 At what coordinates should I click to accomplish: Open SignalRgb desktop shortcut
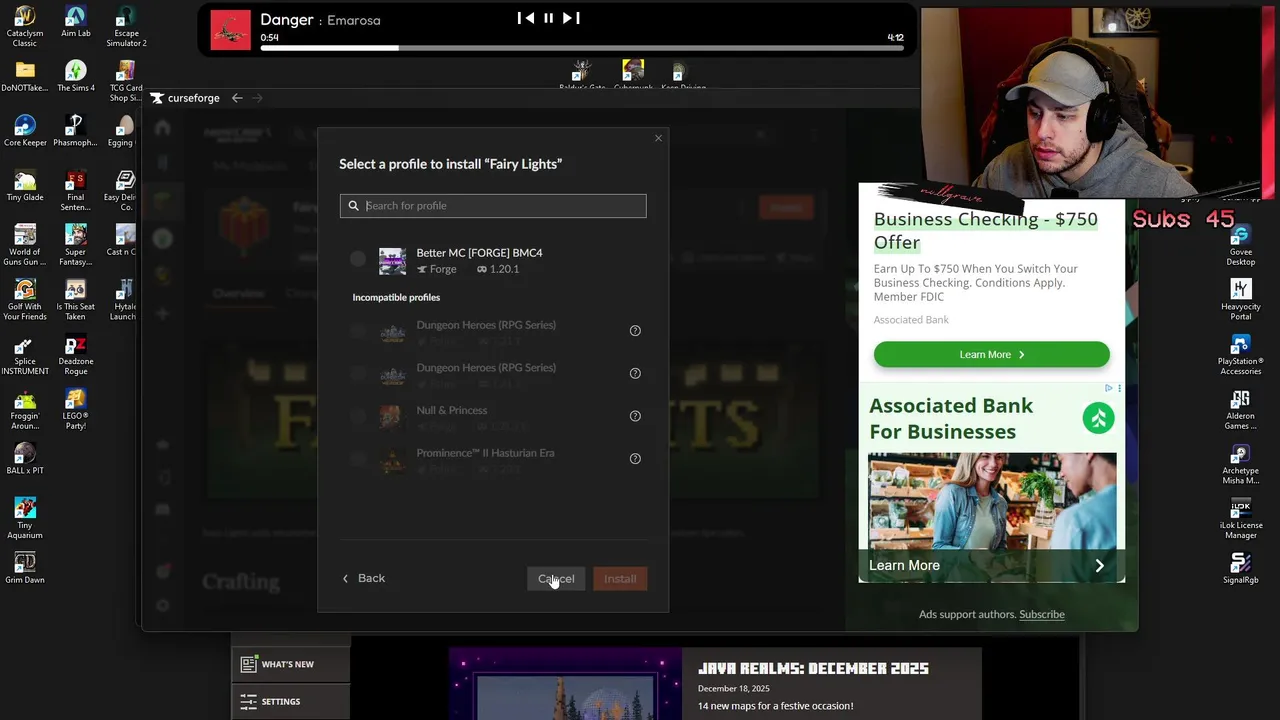(1241, 569)
